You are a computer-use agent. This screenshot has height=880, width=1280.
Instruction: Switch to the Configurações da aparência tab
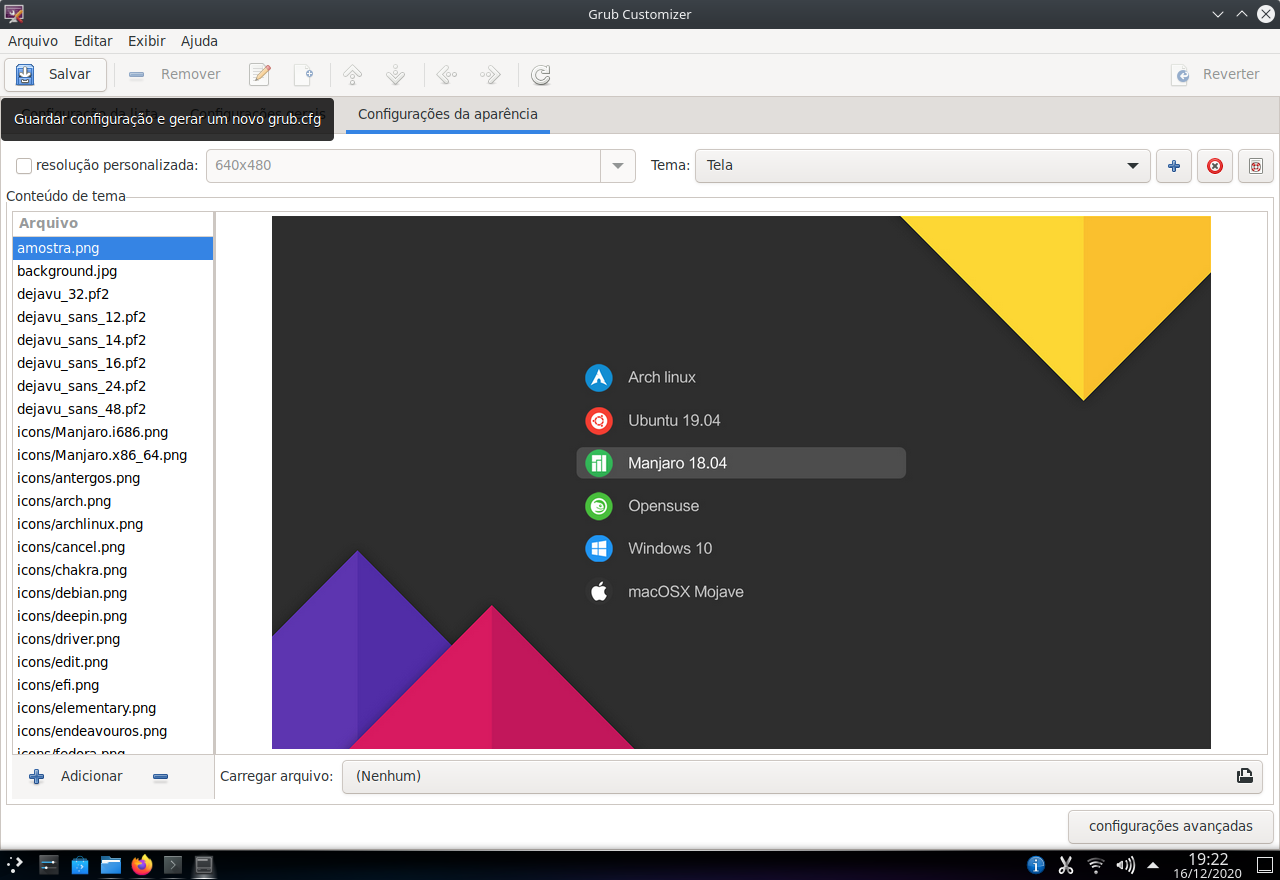coord(447,114)
